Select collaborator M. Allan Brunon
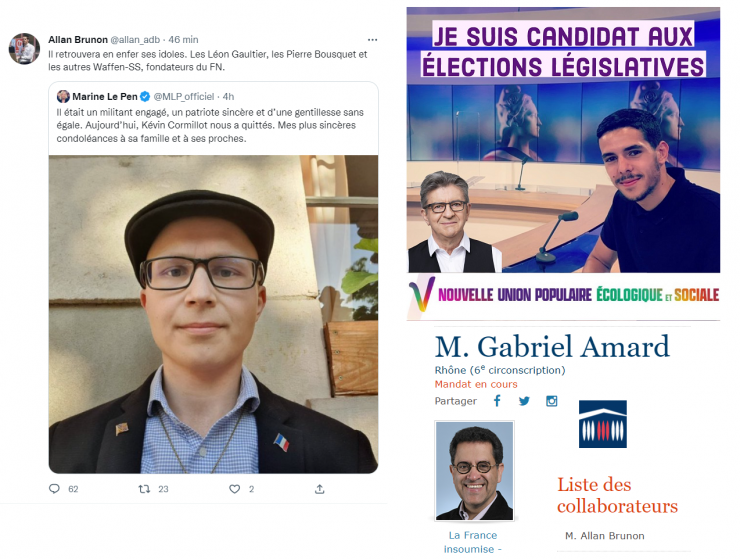This screenshot has height=559, width=740. pyautogui.click(x=605, y=536)
